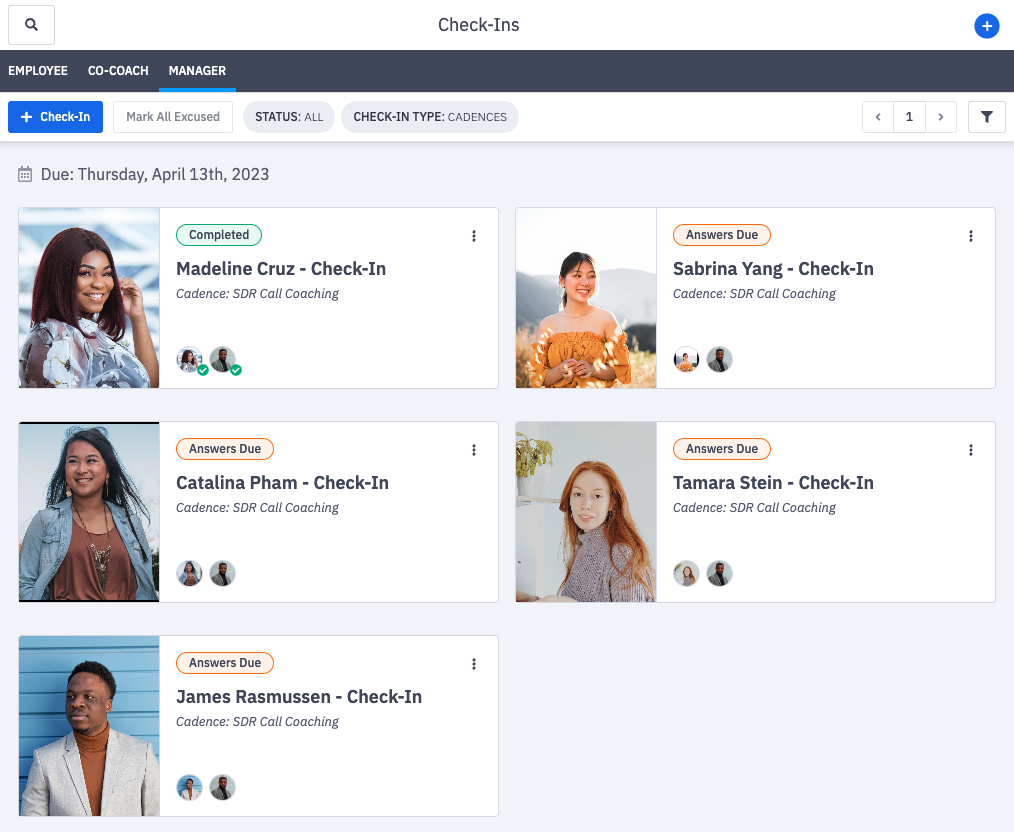Open Catalina Pham - Check-In title

coord(282,483)
